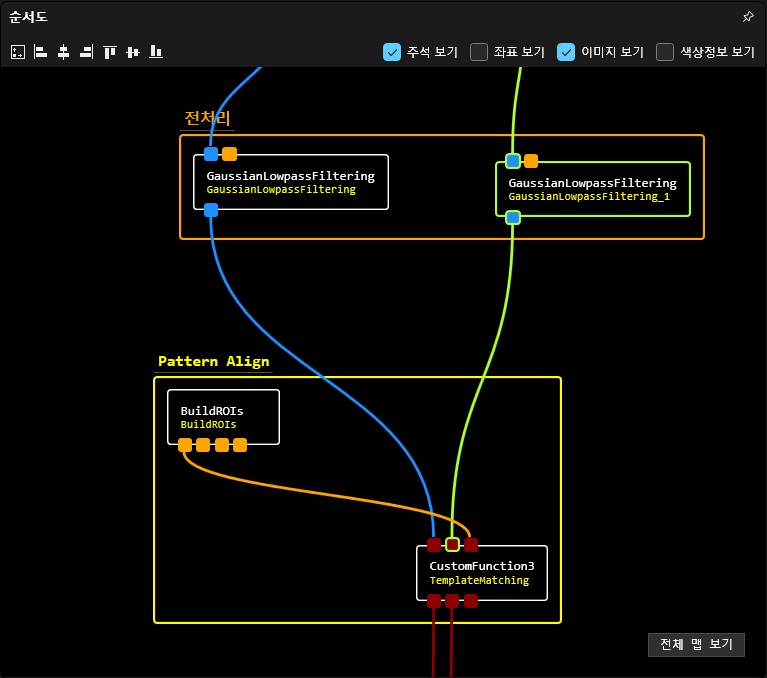Select the BuildROIs node
Image resolution: width=767 pixels, height=678 pixels.
(222, 417)
